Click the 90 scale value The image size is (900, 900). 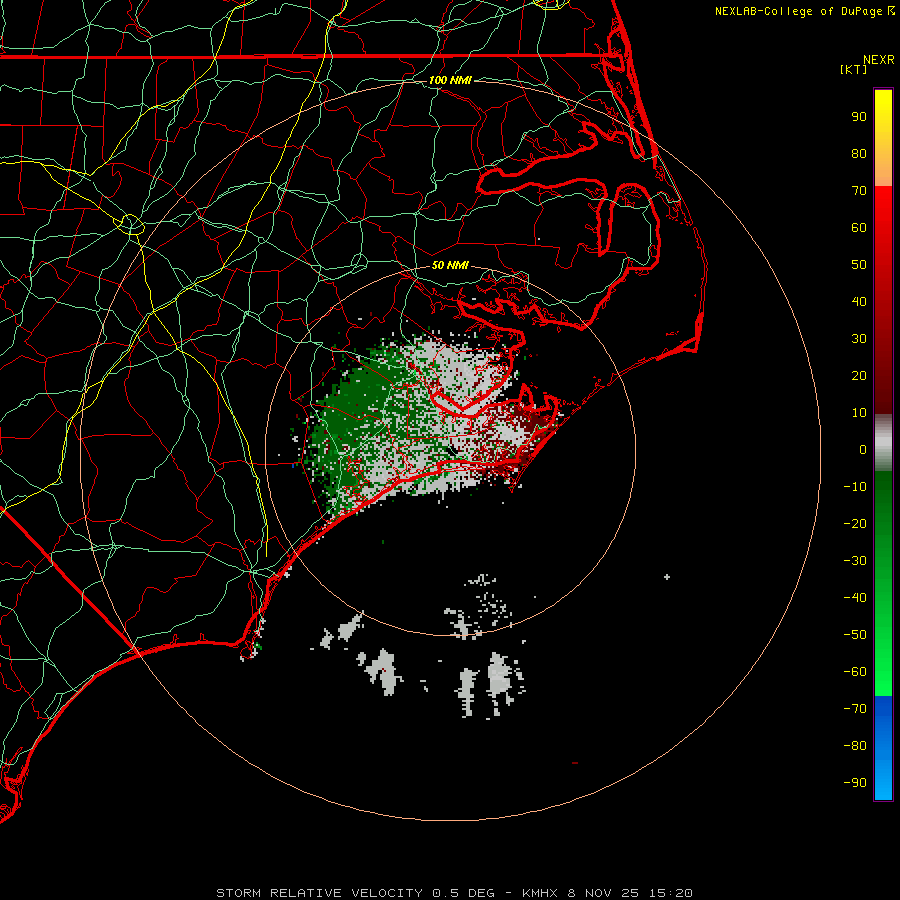859,117
